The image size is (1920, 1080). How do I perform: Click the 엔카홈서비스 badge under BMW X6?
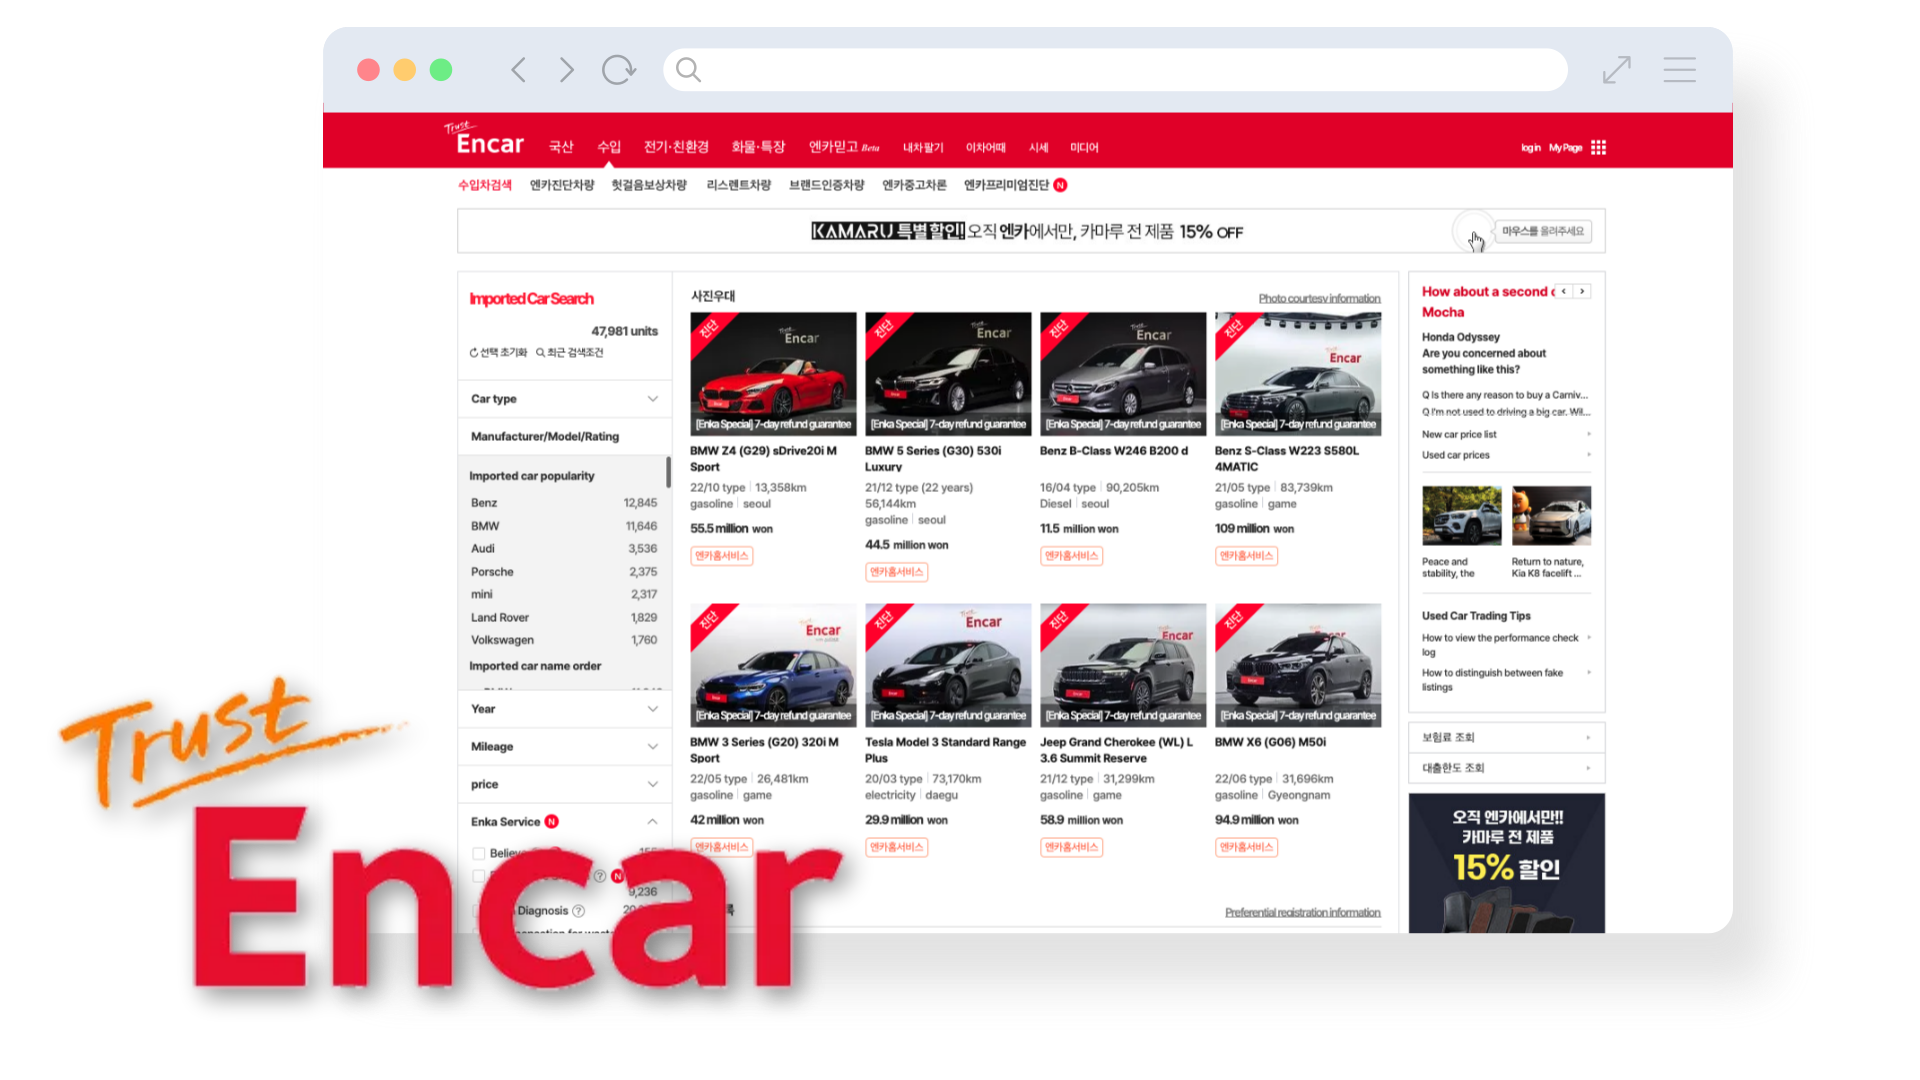(1246, 847)
